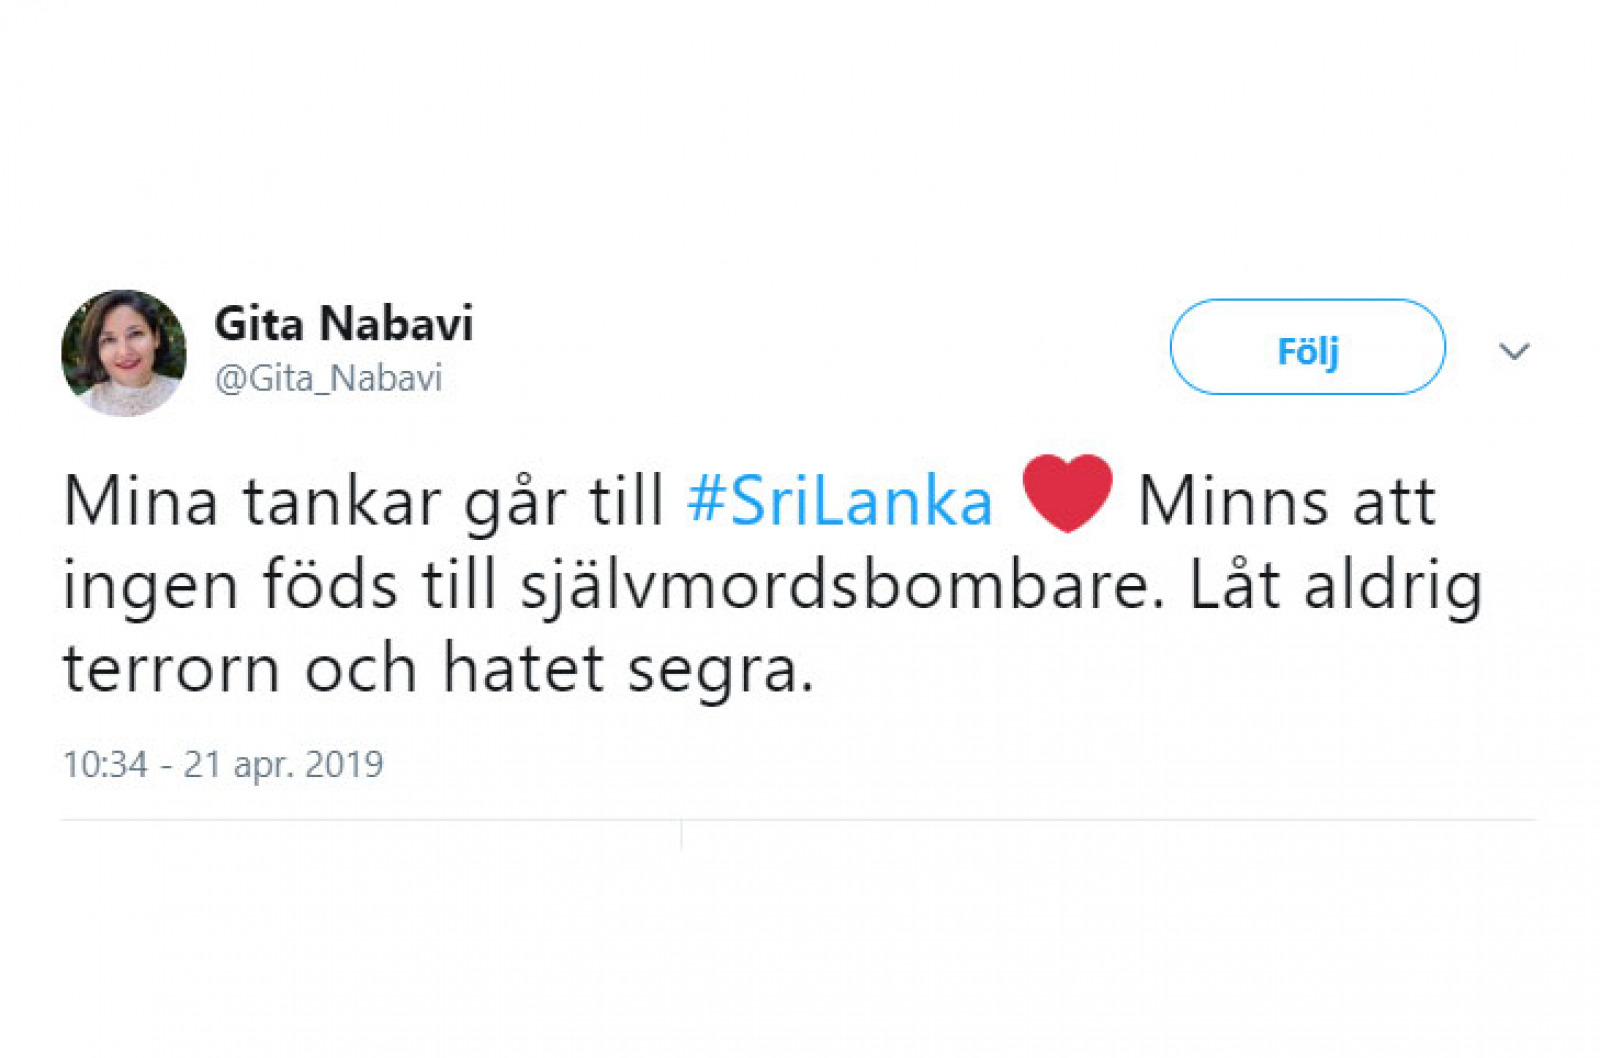The height and width of the screenshot is (1058, 1600).
Task: Click the words "ingen föds till"
Action: (x=279, y=586)
